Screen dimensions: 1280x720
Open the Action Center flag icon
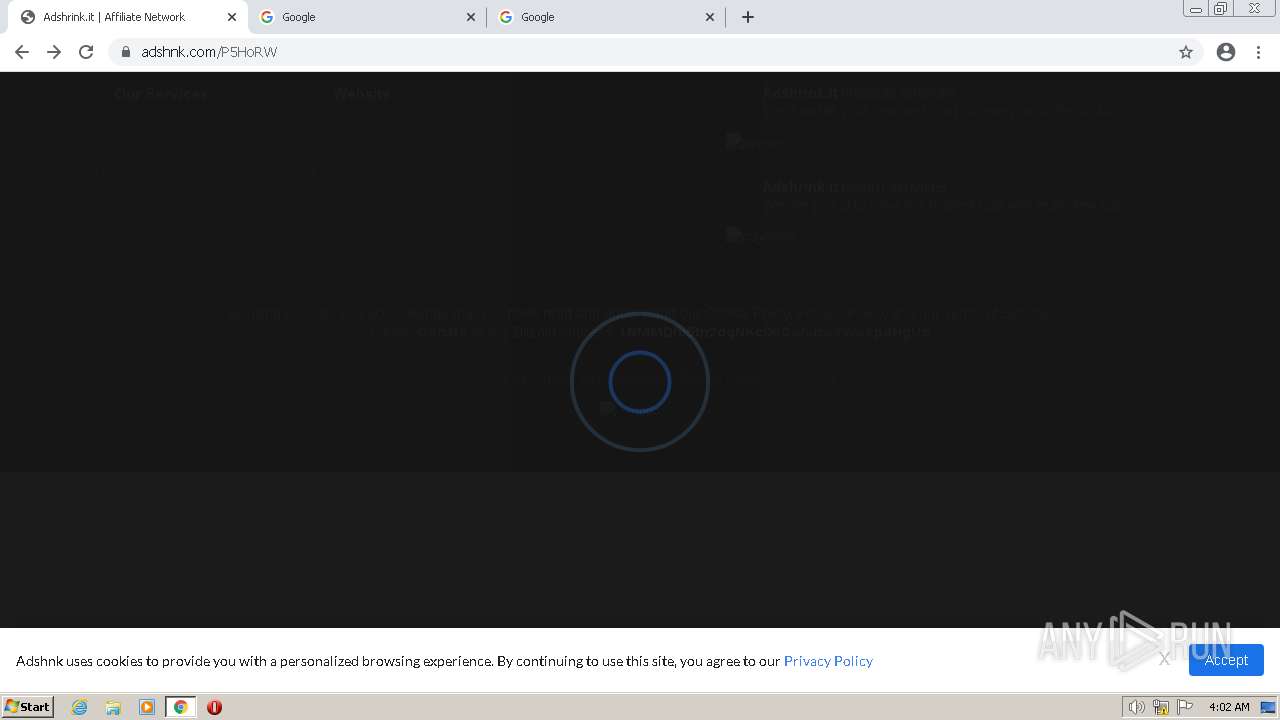(x=1185, y=707)
